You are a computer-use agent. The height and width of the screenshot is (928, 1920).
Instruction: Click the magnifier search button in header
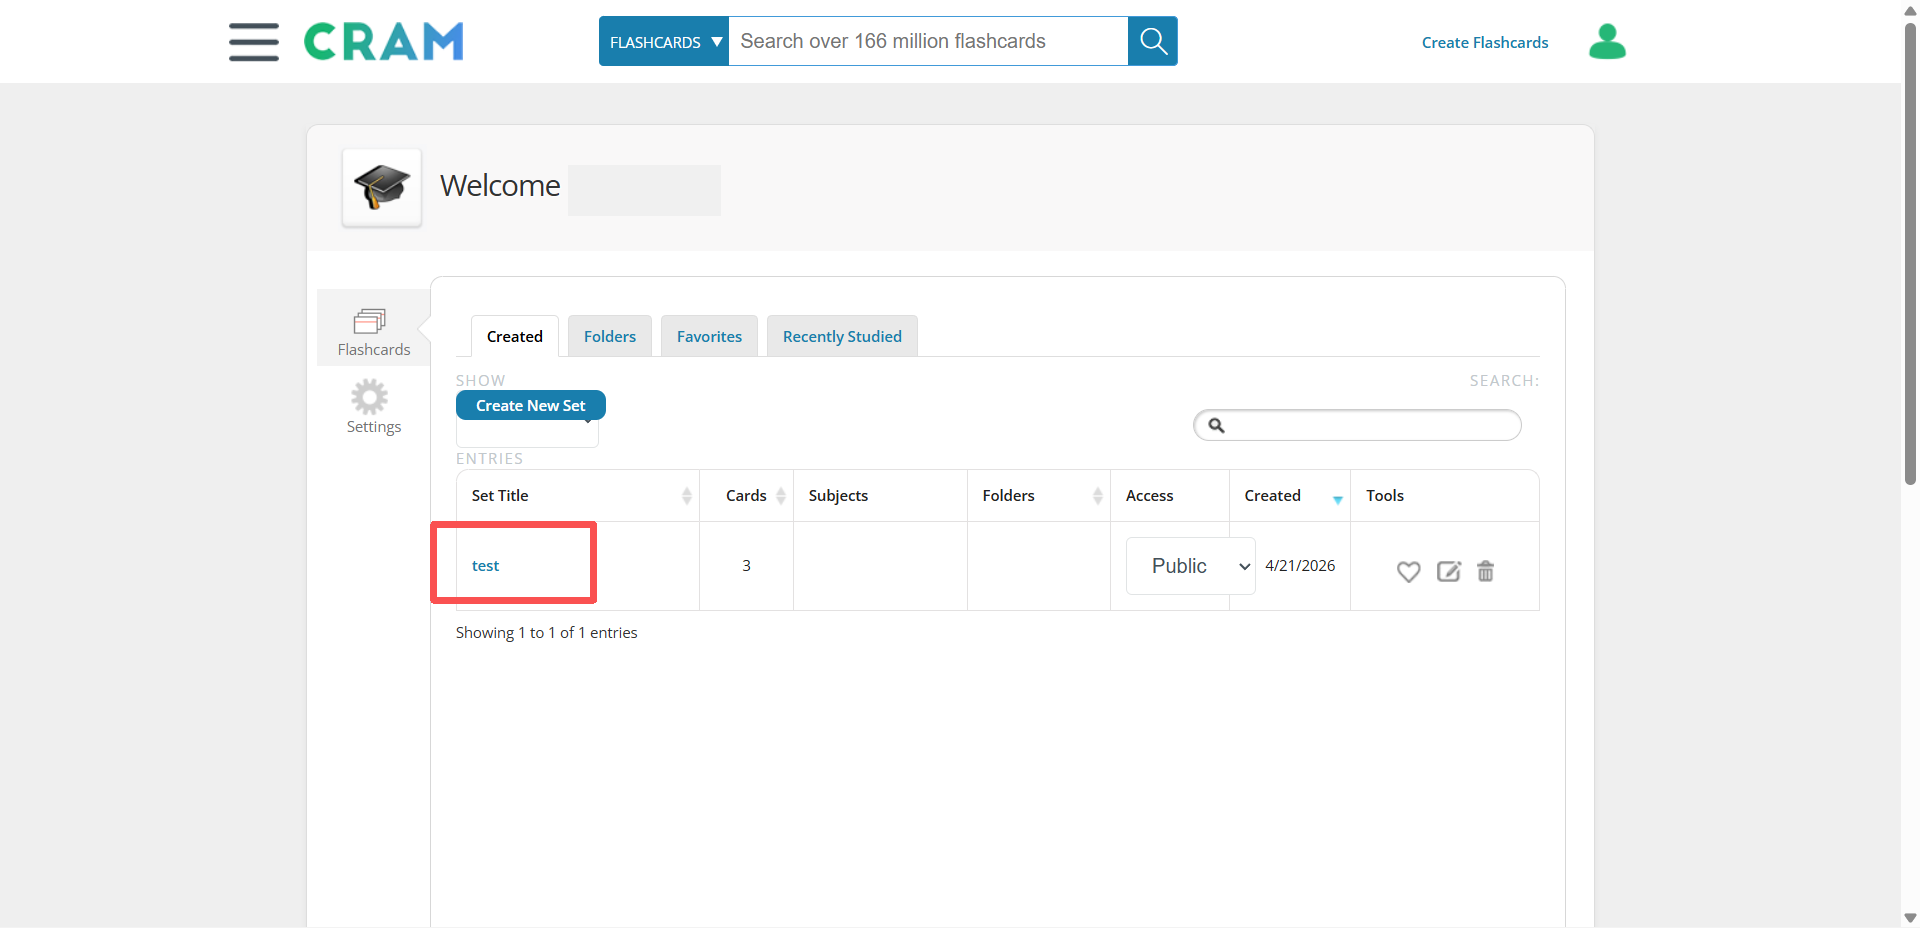[x=1153, y=41]
